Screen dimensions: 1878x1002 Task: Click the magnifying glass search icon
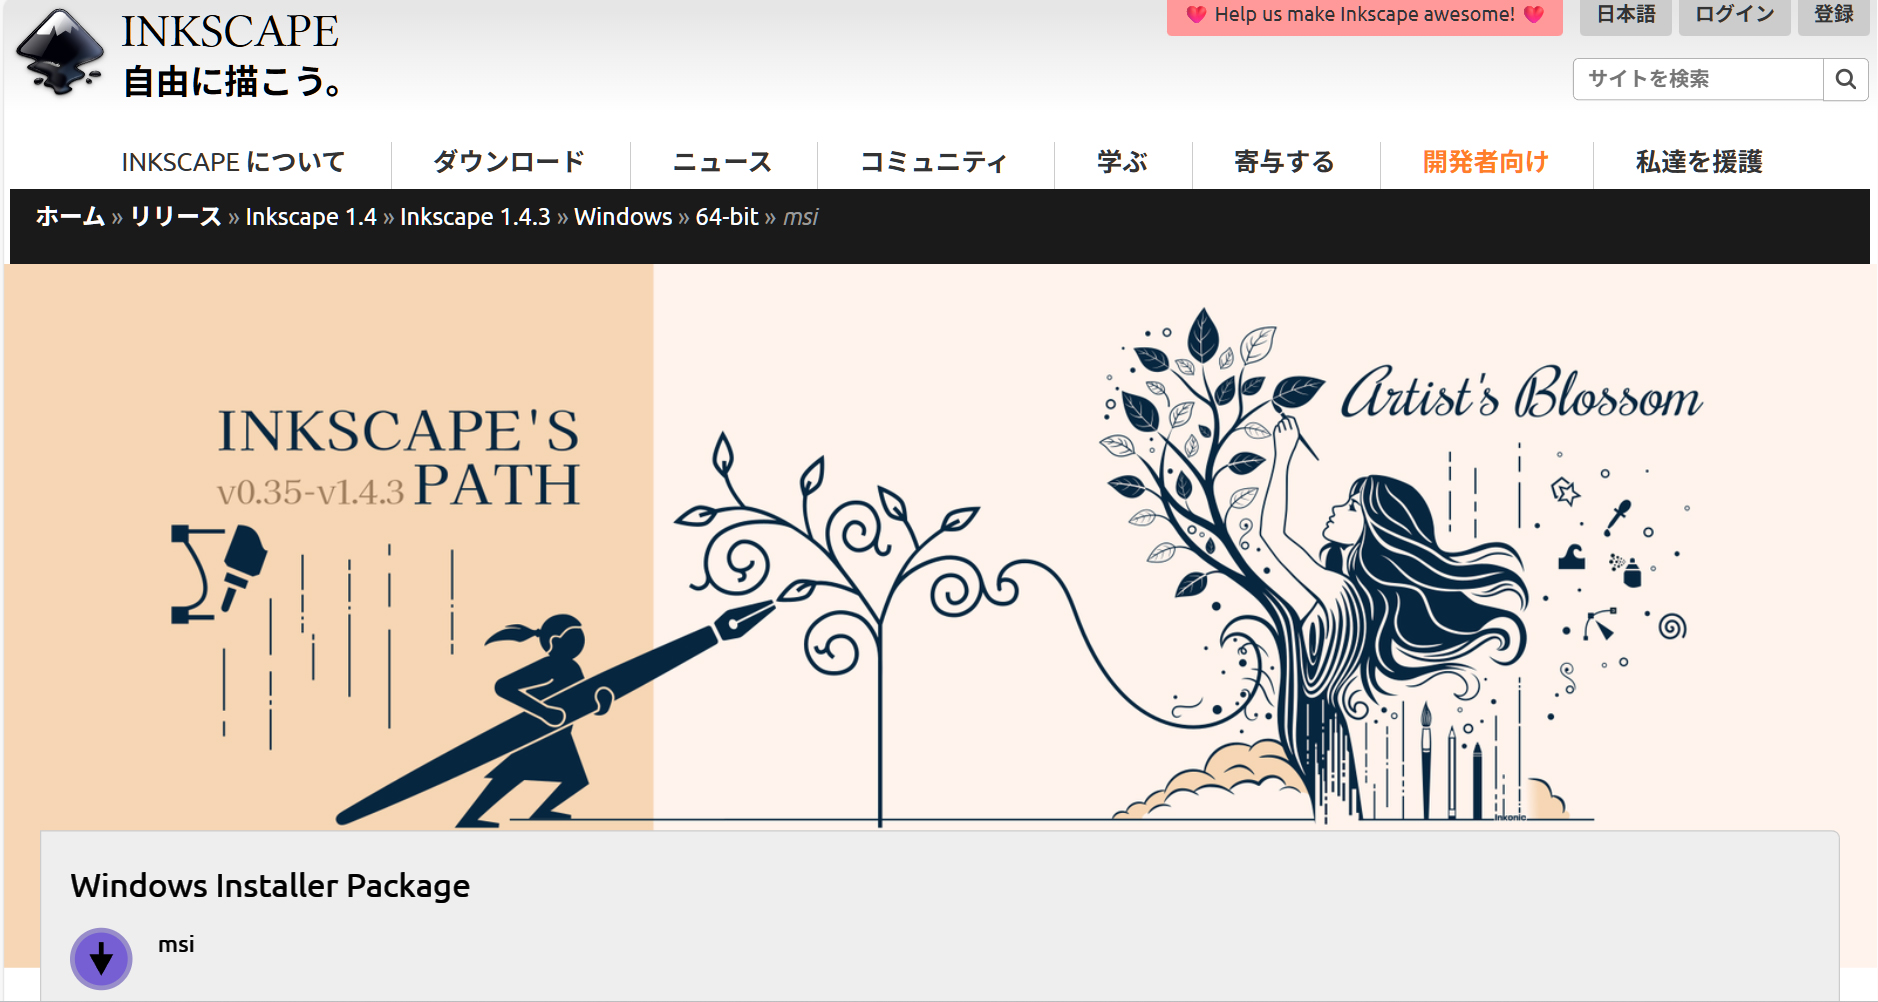point(1845,79)
